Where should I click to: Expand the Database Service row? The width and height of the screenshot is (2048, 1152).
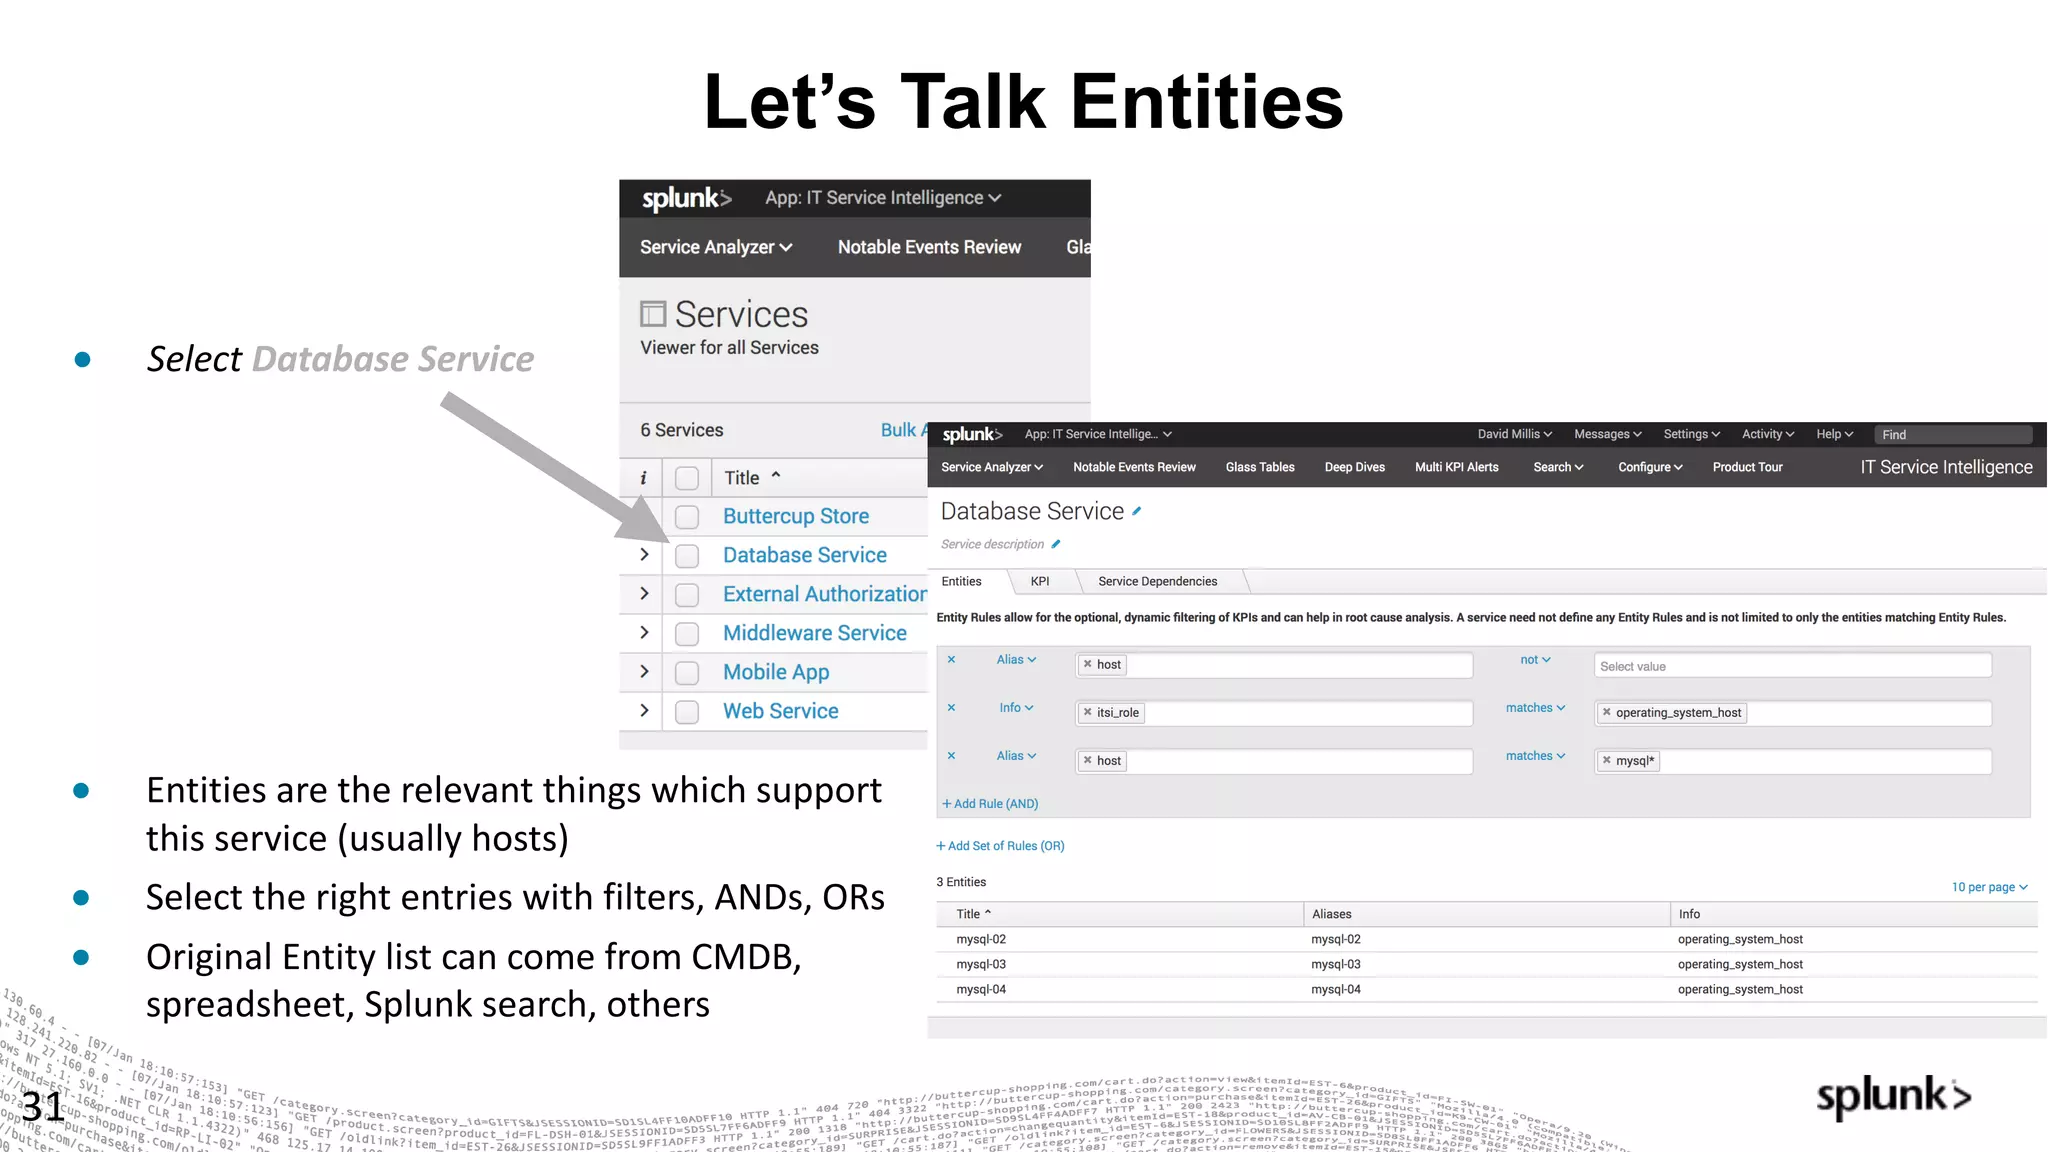644,554
